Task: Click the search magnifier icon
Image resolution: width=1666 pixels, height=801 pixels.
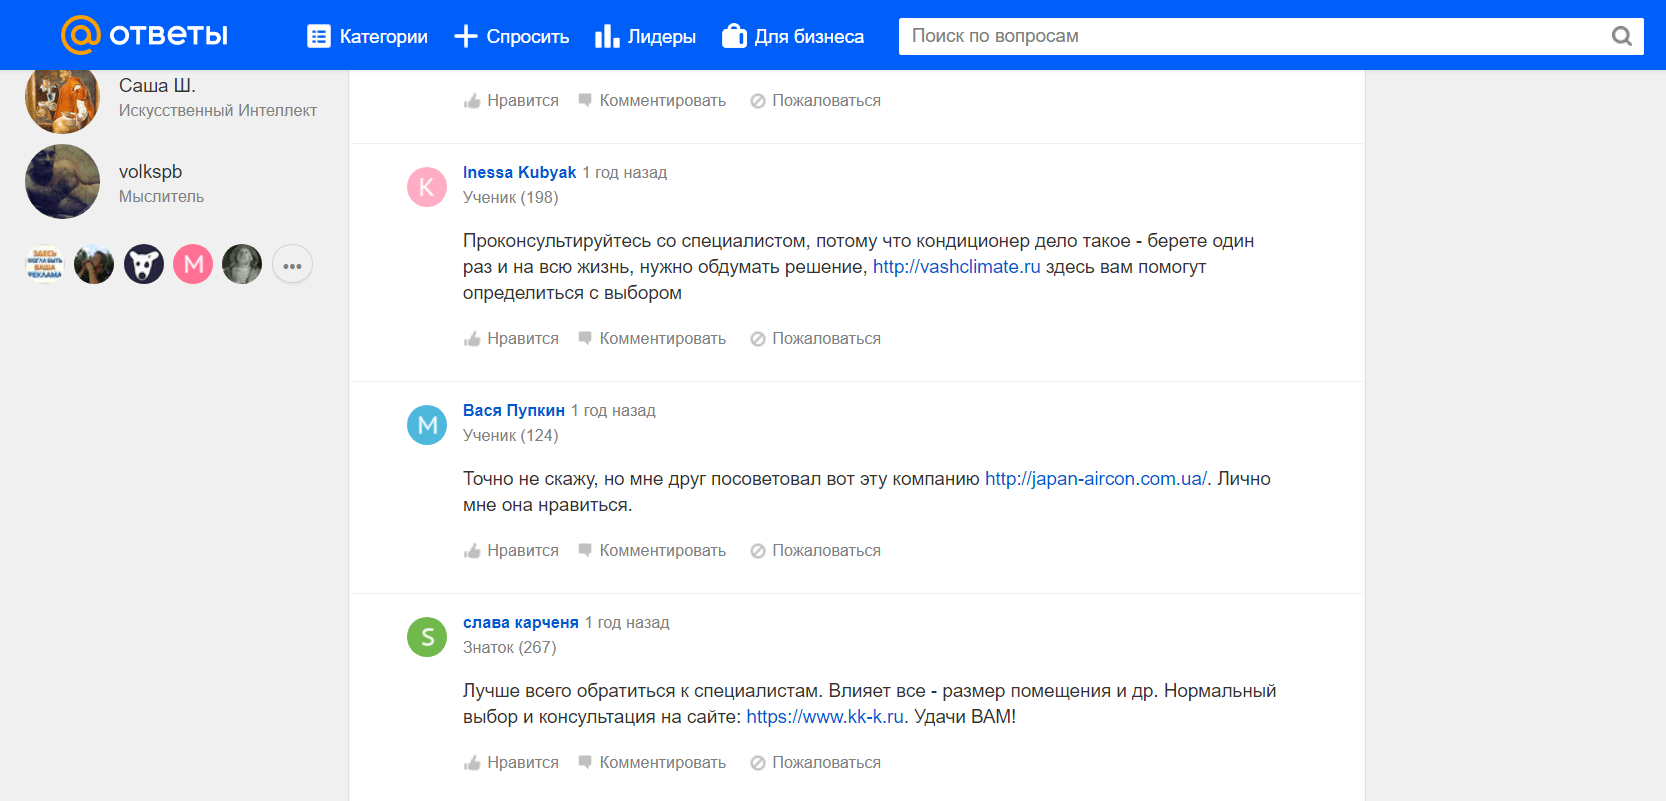Action: tap(1622, 36)
